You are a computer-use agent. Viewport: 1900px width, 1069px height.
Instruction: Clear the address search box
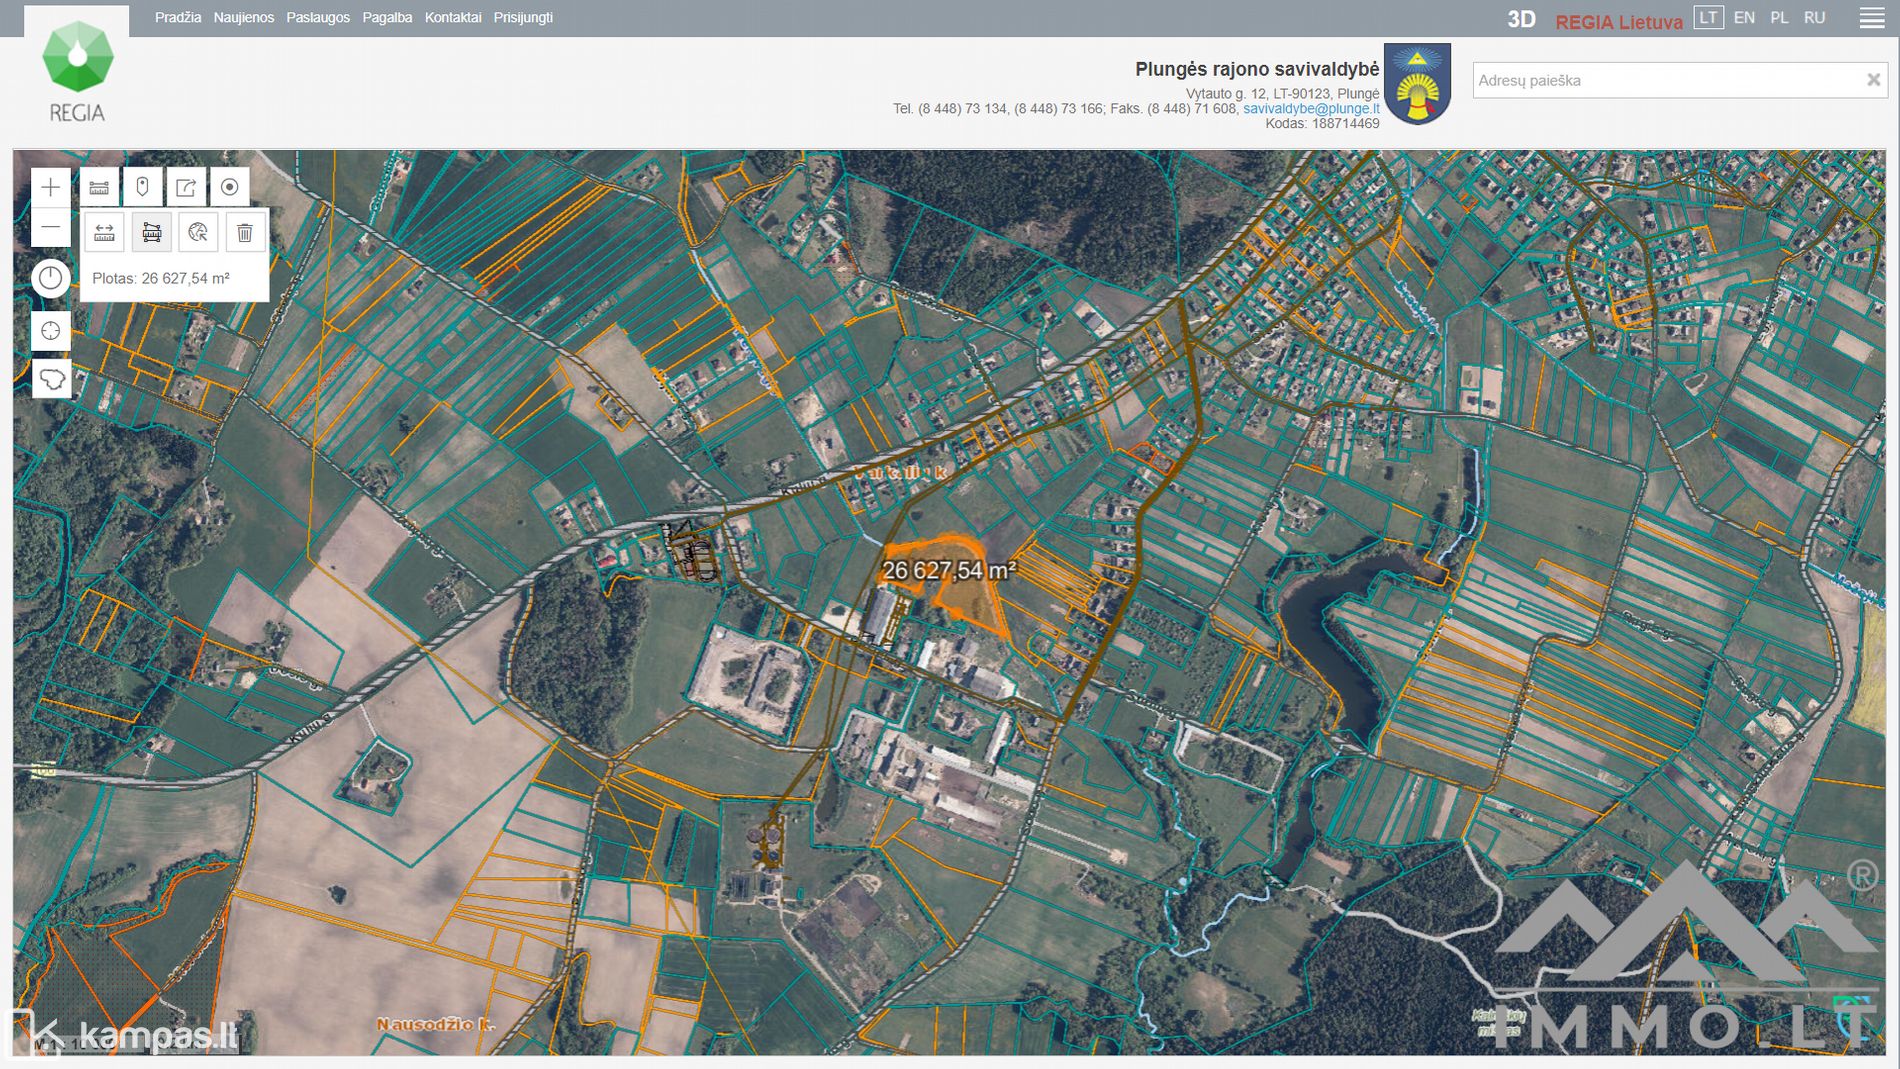tap(1873, 80)
